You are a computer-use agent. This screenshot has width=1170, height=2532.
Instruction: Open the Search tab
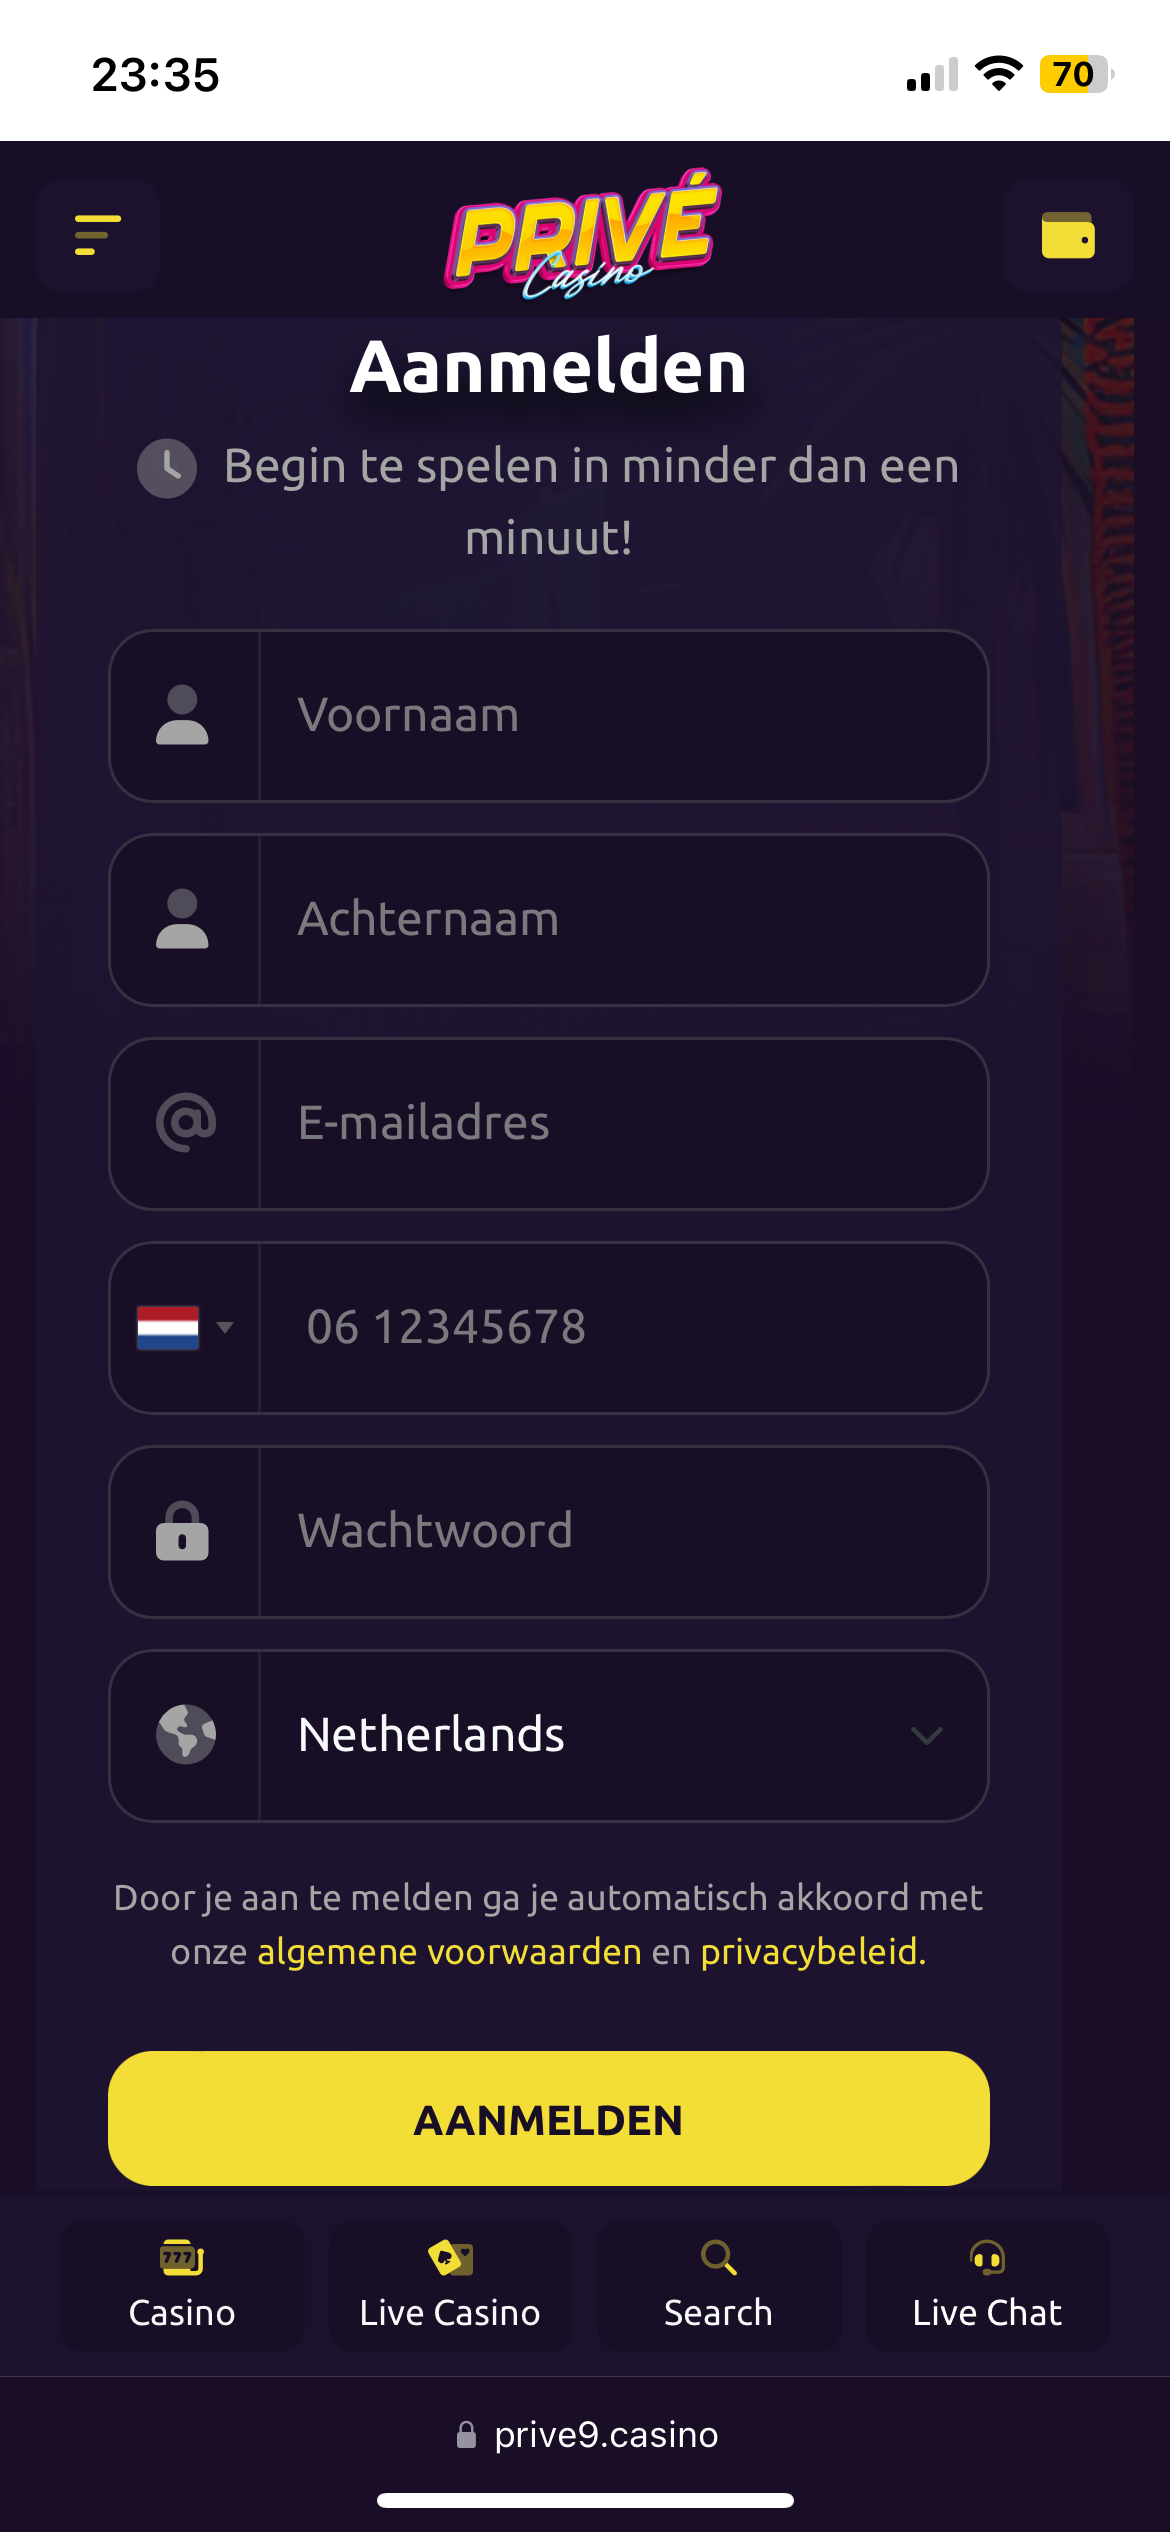(718, 2286)
